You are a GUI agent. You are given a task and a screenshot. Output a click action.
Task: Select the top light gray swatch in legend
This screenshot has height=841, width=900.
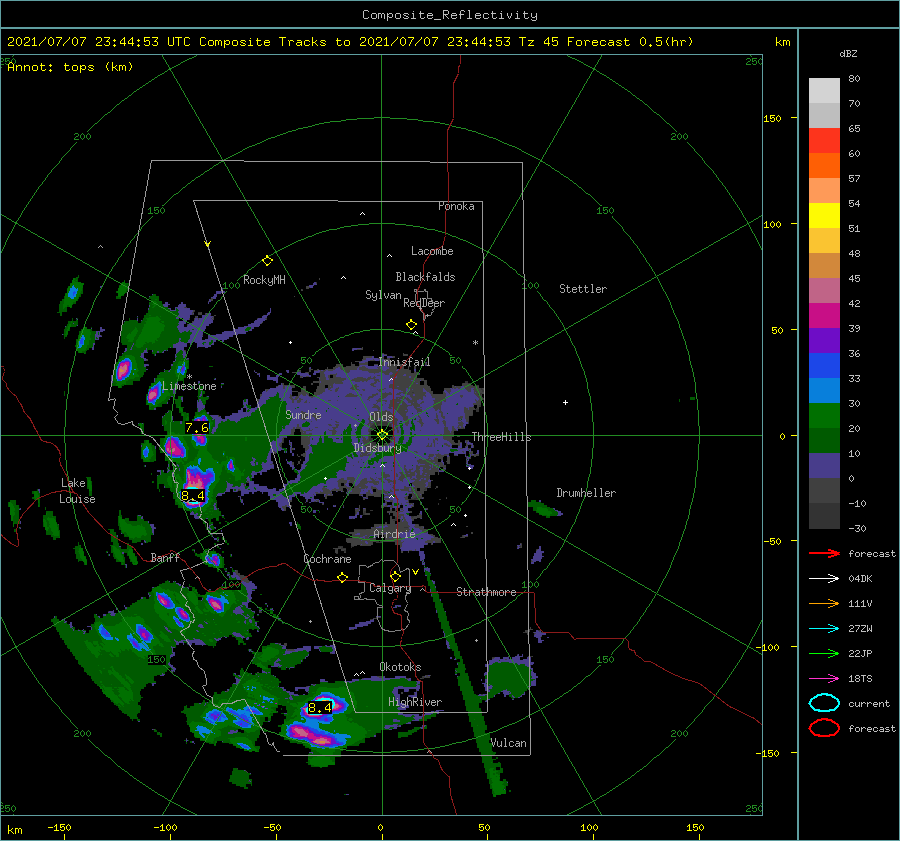(824, 91)
